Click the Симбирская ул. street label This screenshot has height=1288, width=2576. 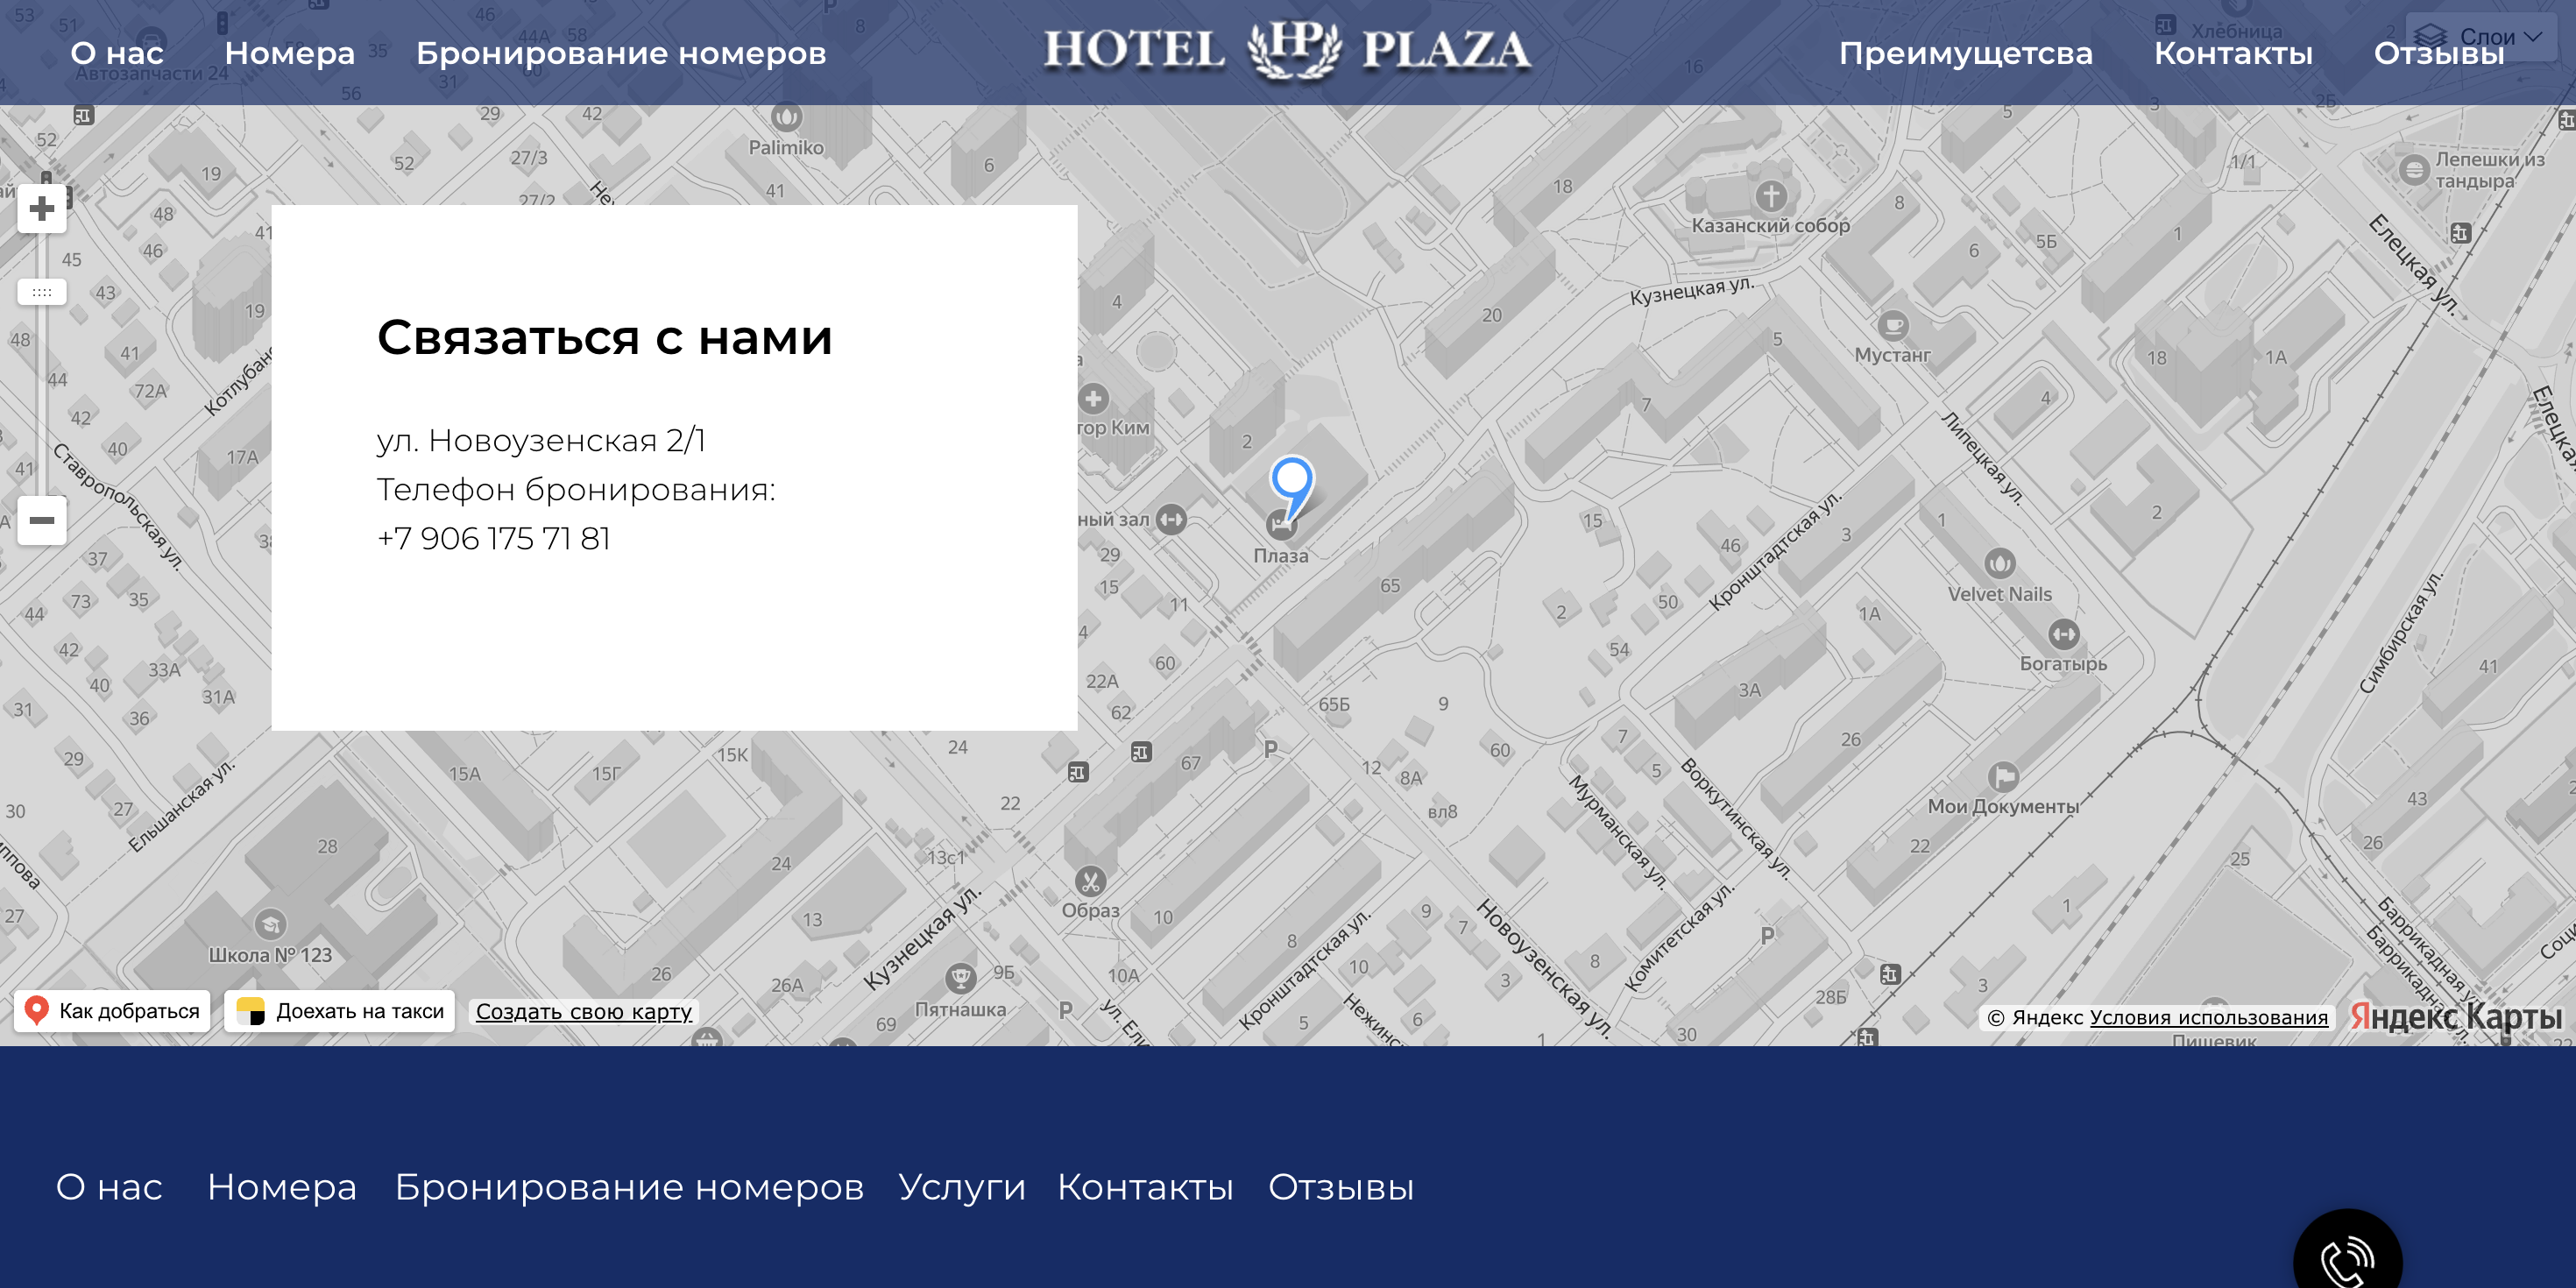pyautogui.click(x=2401, y=632)
